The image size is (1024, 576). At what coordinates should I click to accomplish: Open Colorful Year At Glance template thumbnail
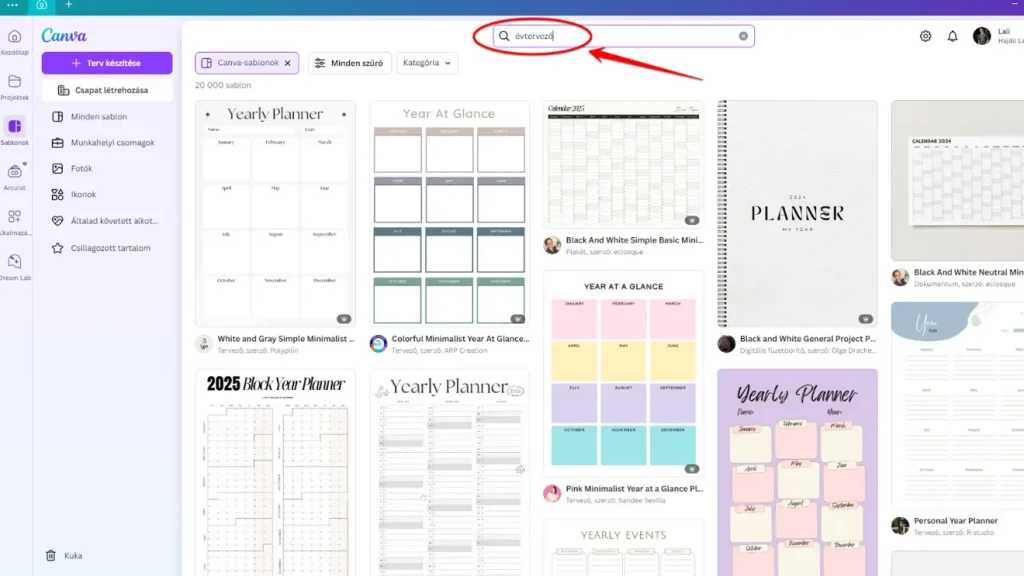click(449, 214)
